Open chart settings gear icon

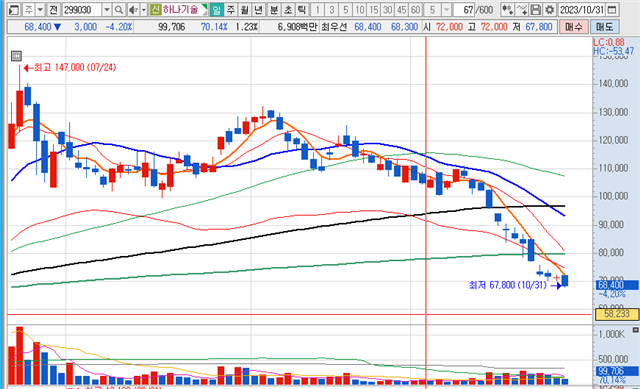click(x=550, y=9)
